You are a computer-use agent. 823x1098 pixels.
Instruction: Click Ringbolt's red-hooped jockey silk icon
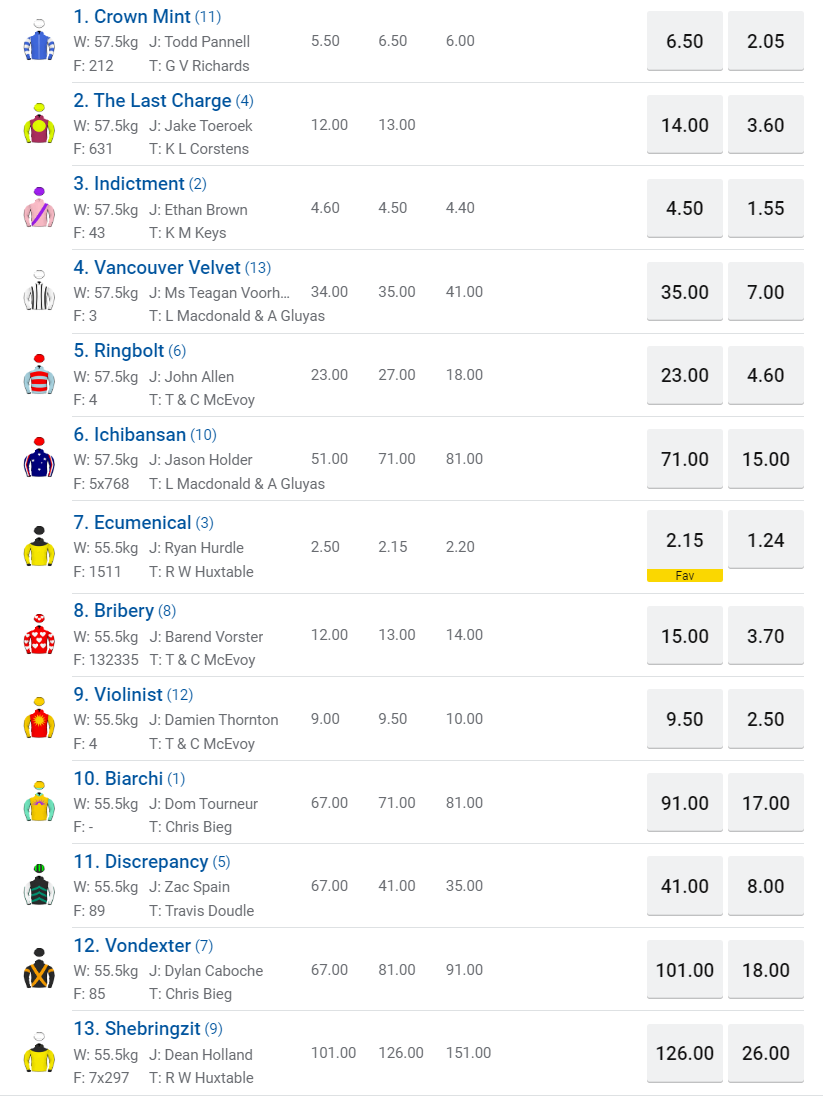point(39,375)
